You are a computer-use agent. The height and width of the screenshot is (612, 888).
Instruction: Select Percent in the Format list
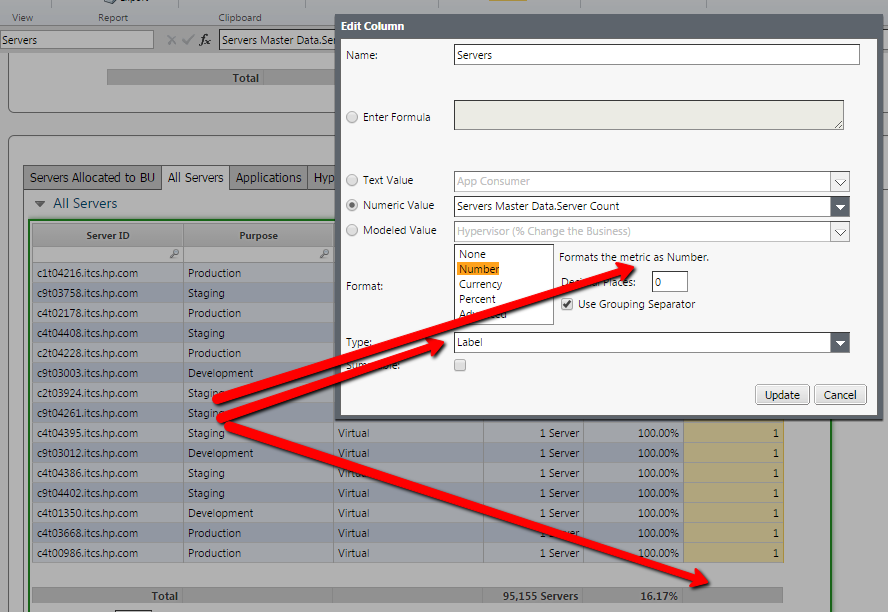click(477, 299)
